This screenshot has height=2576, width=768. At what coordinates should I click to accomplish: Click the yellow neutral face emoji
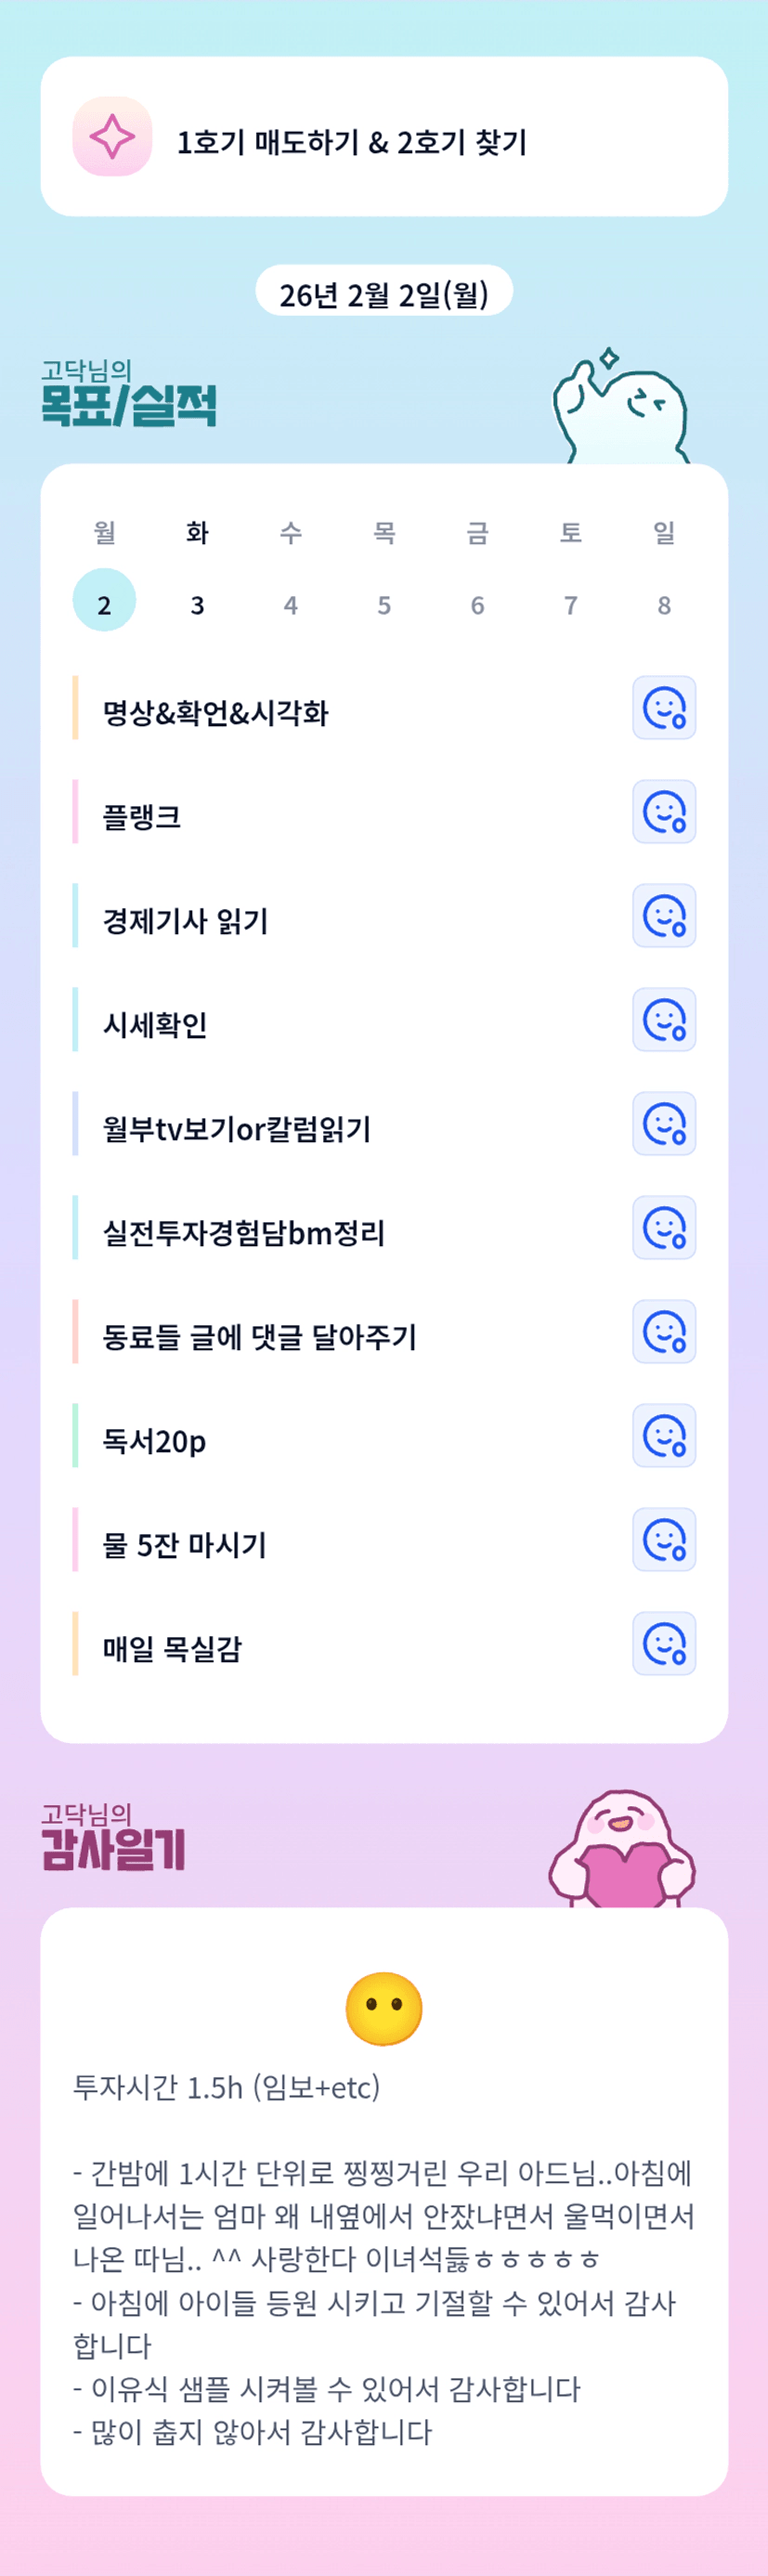tap(384, 2008)
